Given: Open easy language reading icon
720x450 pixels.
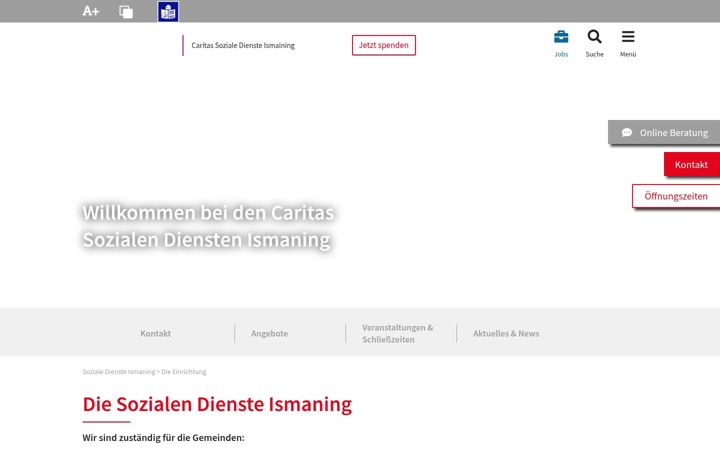Looking at the screenshot, I should (168, 11).
